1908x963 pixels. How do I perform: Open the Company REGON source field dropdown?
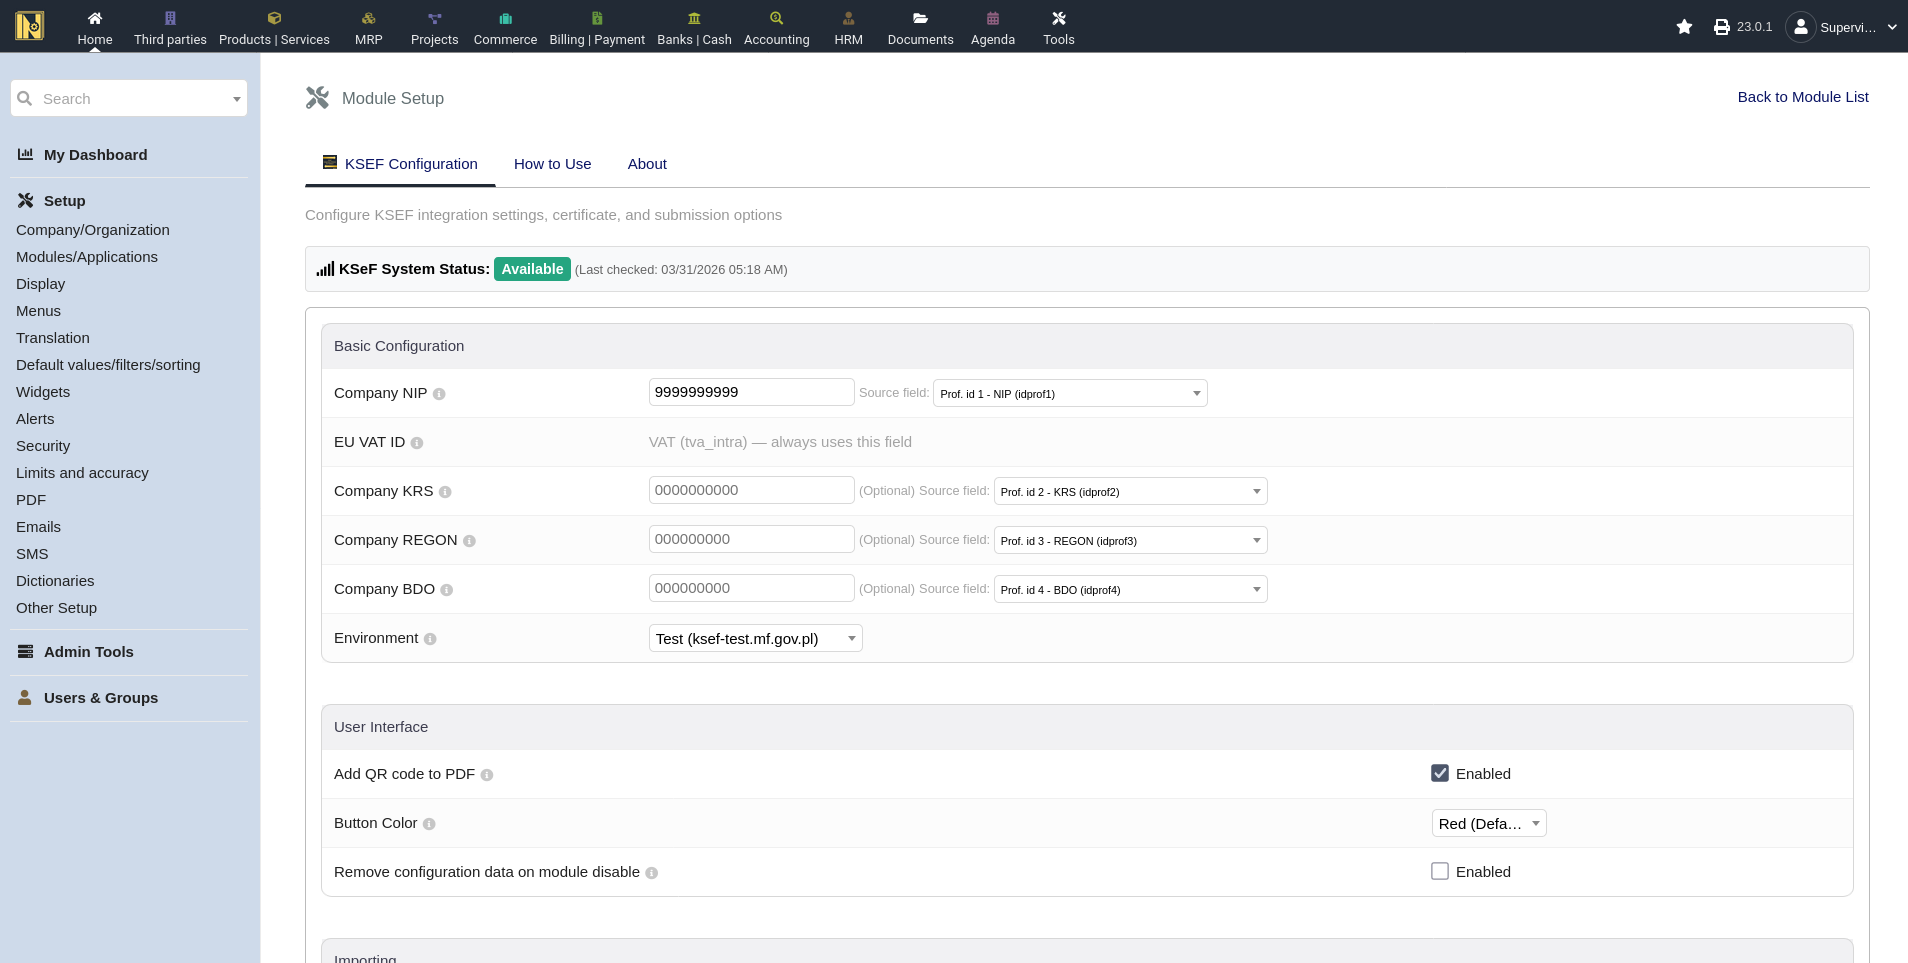[x=1130, y=541]
